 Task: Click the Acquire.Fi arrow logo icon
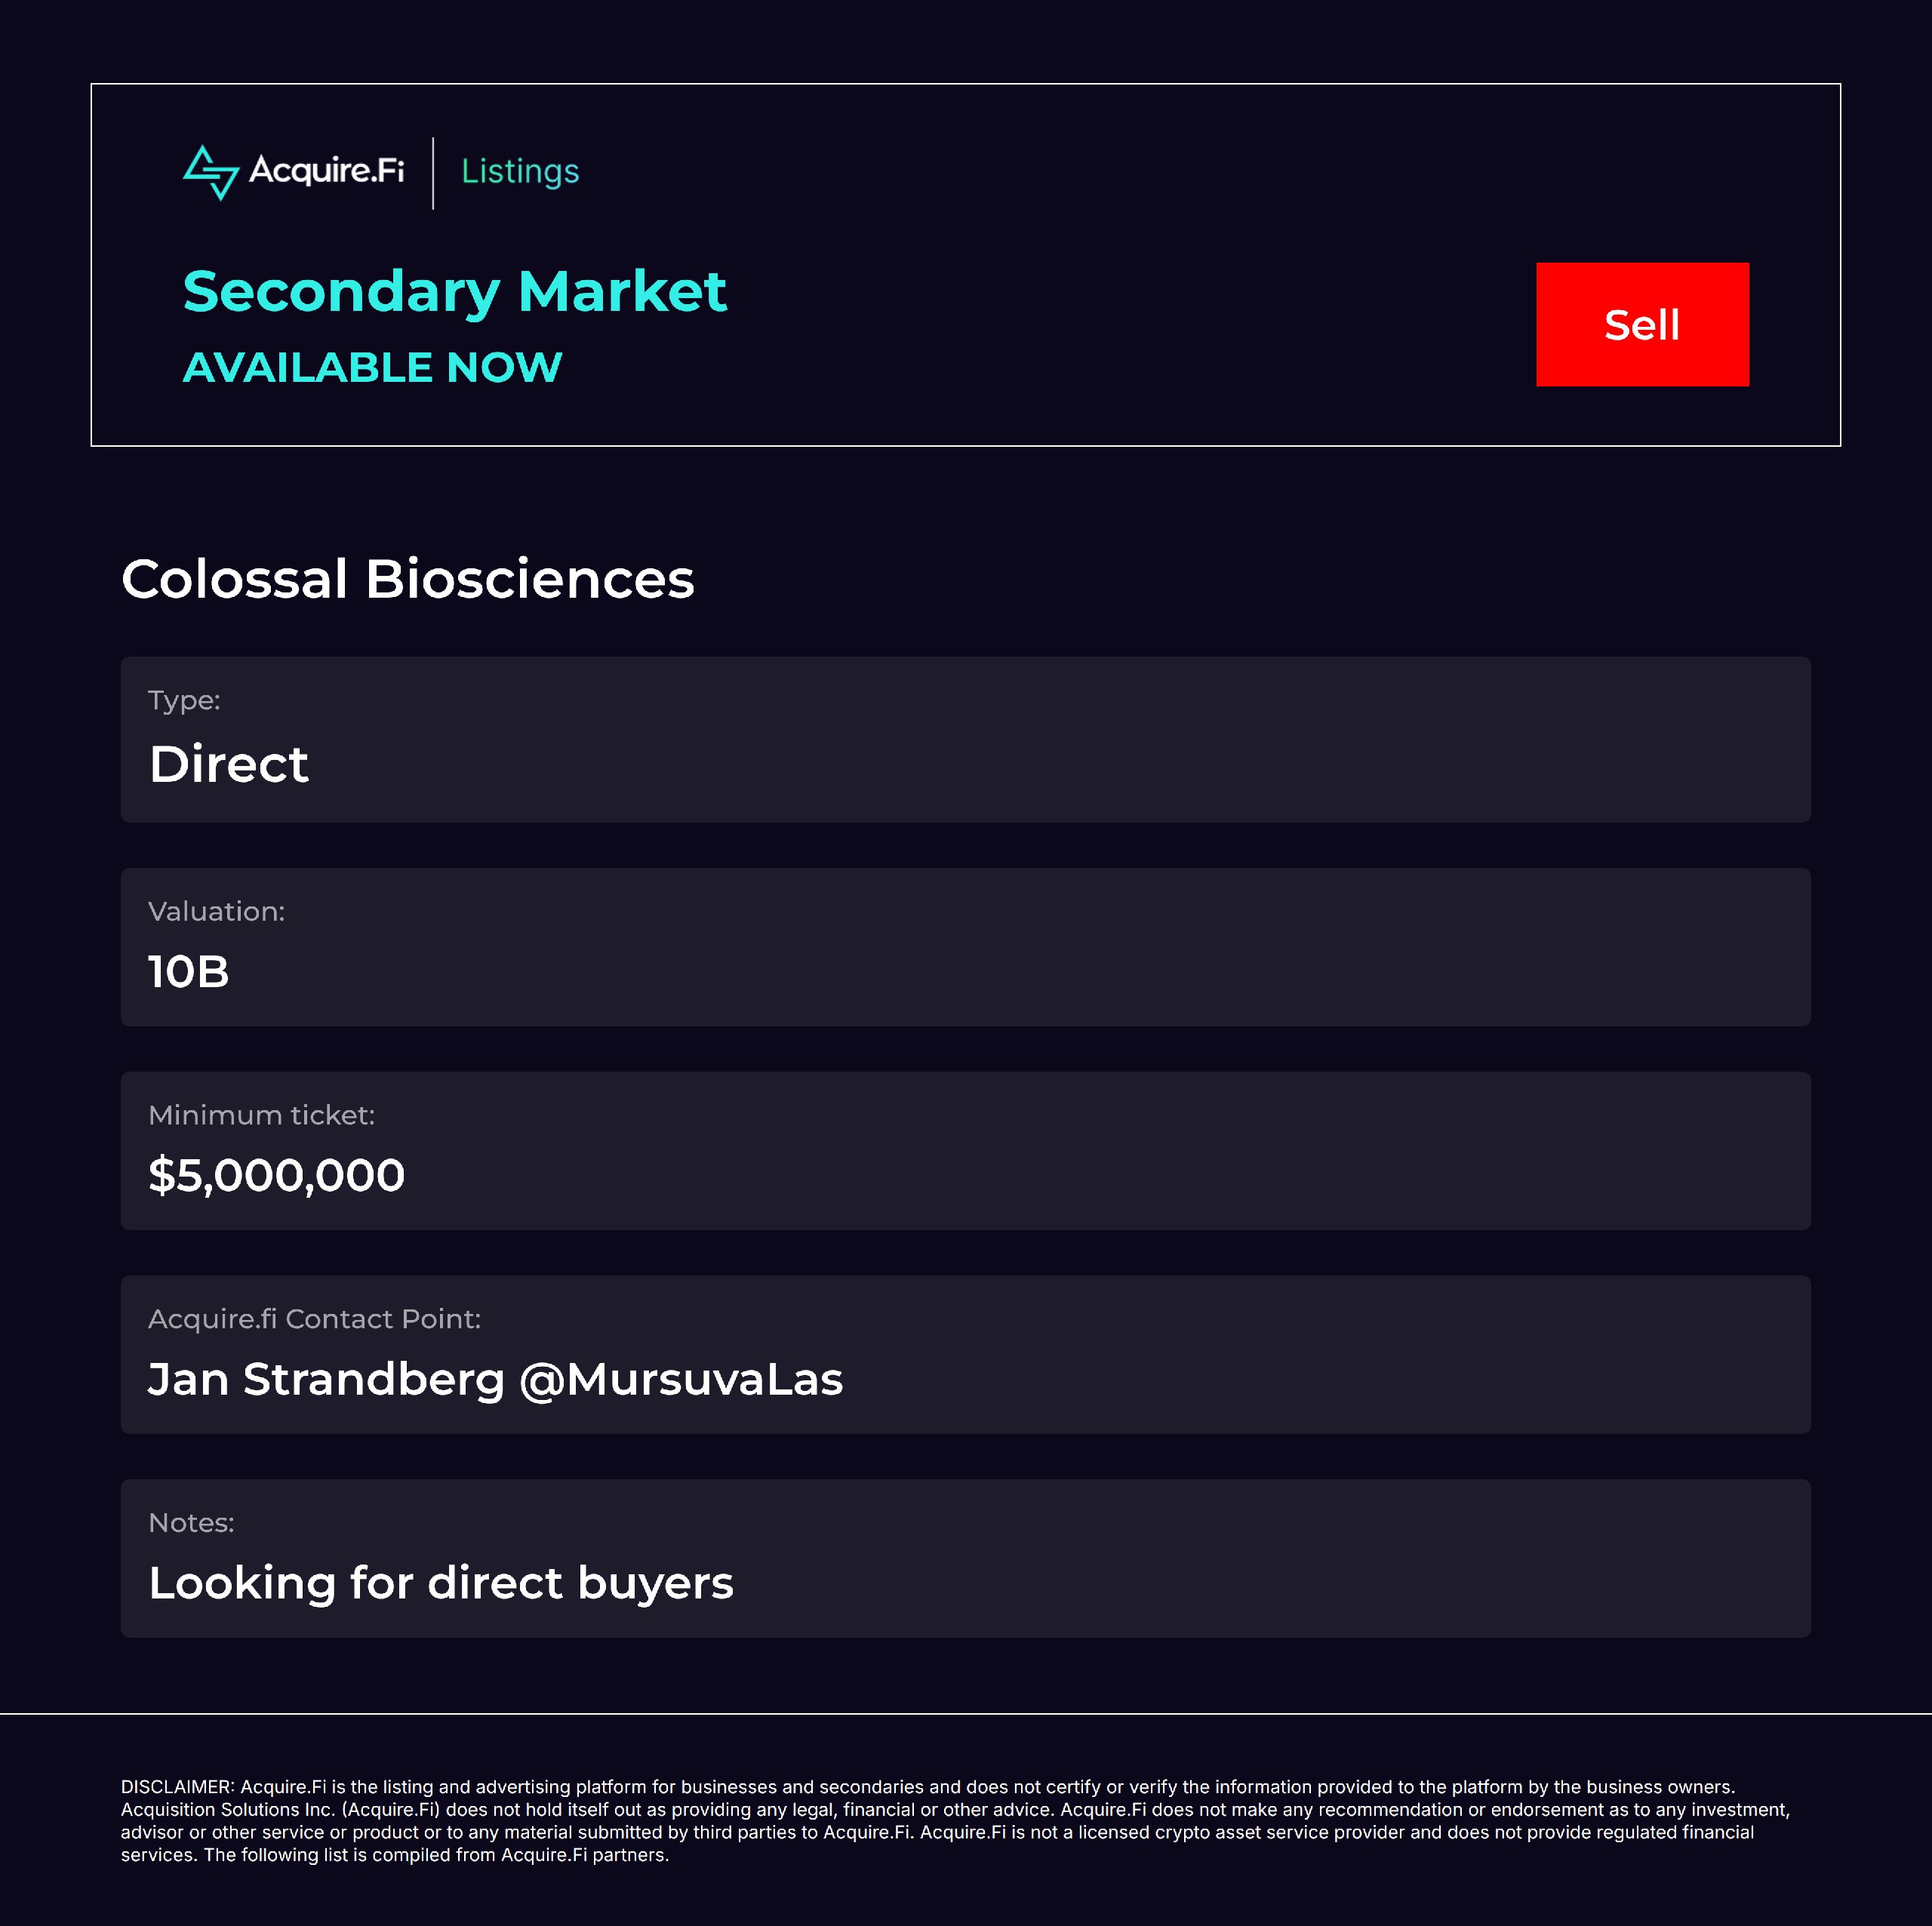211,172
